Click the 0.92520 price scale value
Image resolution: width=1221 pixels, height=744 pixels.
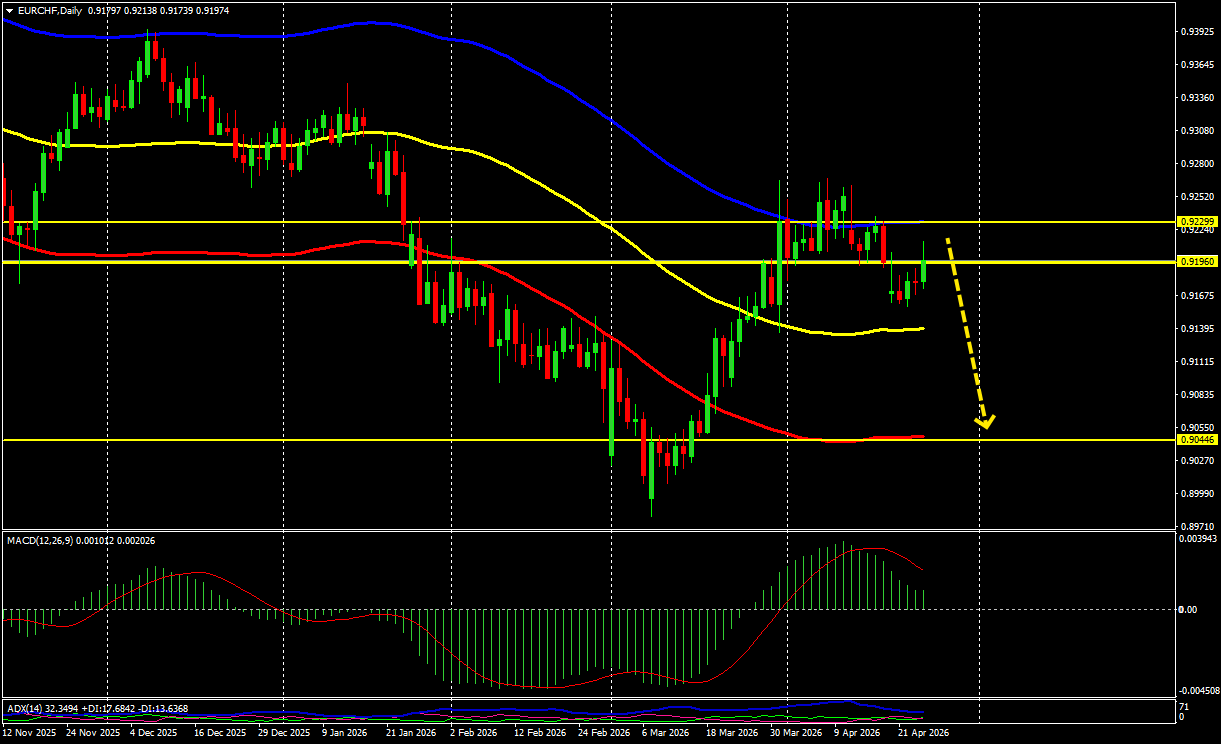click(1196, 197)
